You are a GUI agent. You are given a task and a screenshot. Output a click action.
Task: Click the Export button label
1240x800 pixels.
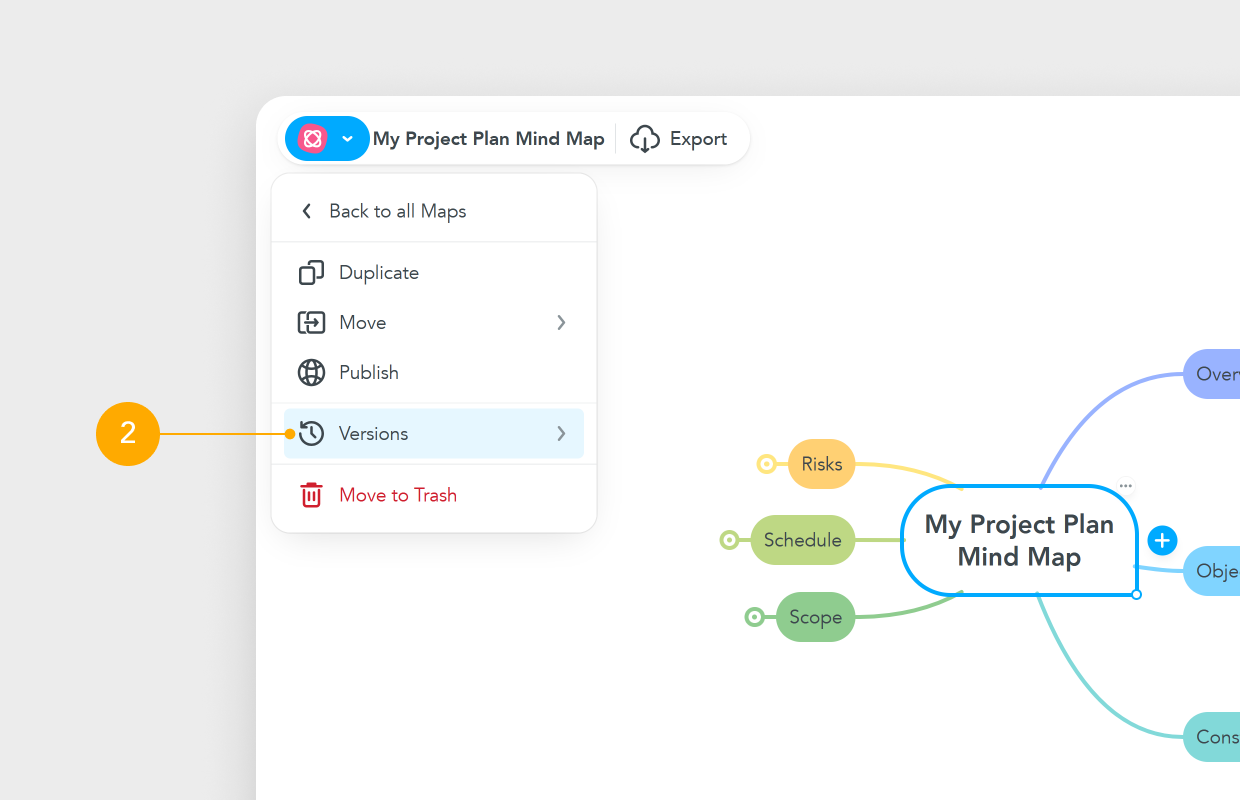tap(698, 139)
